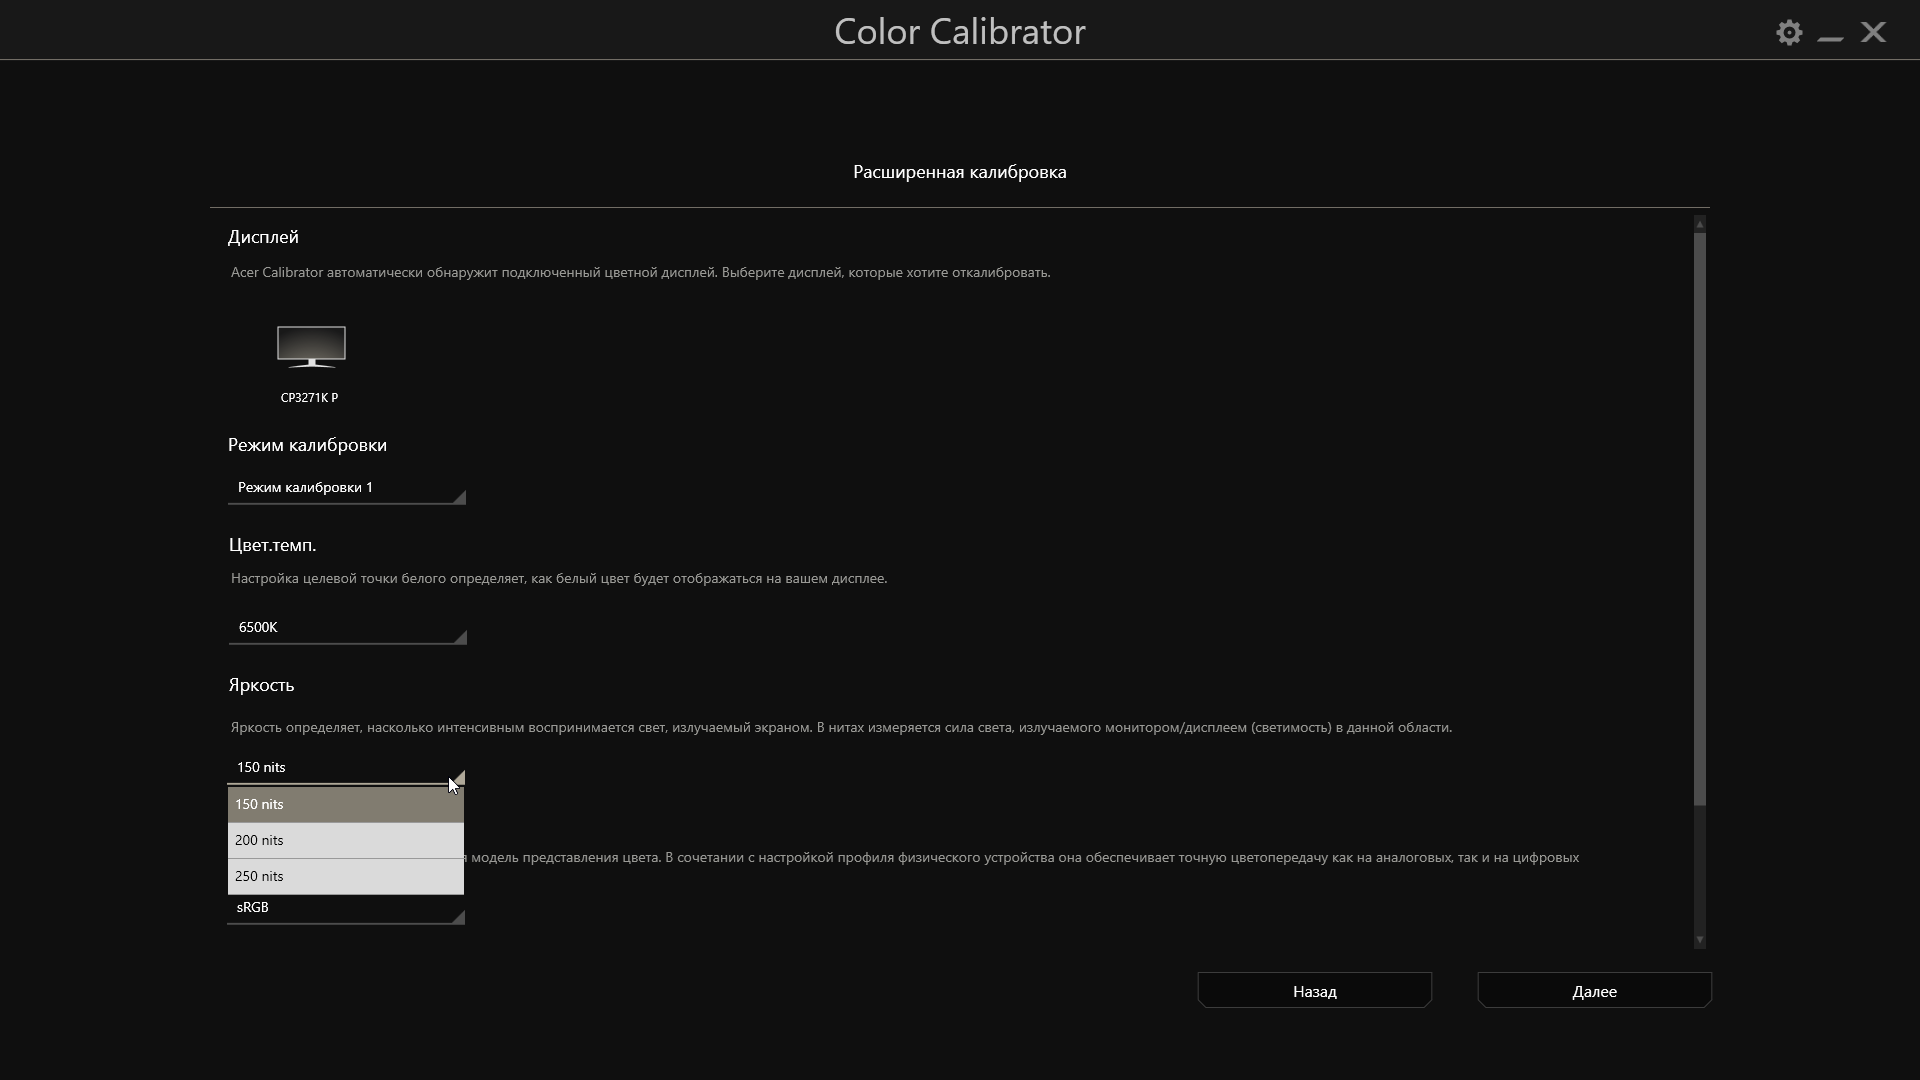Viewport: 1920px width, 1080px height.
Task: Expand the 6500K color temperature dropdown
Action: [346, 628]
